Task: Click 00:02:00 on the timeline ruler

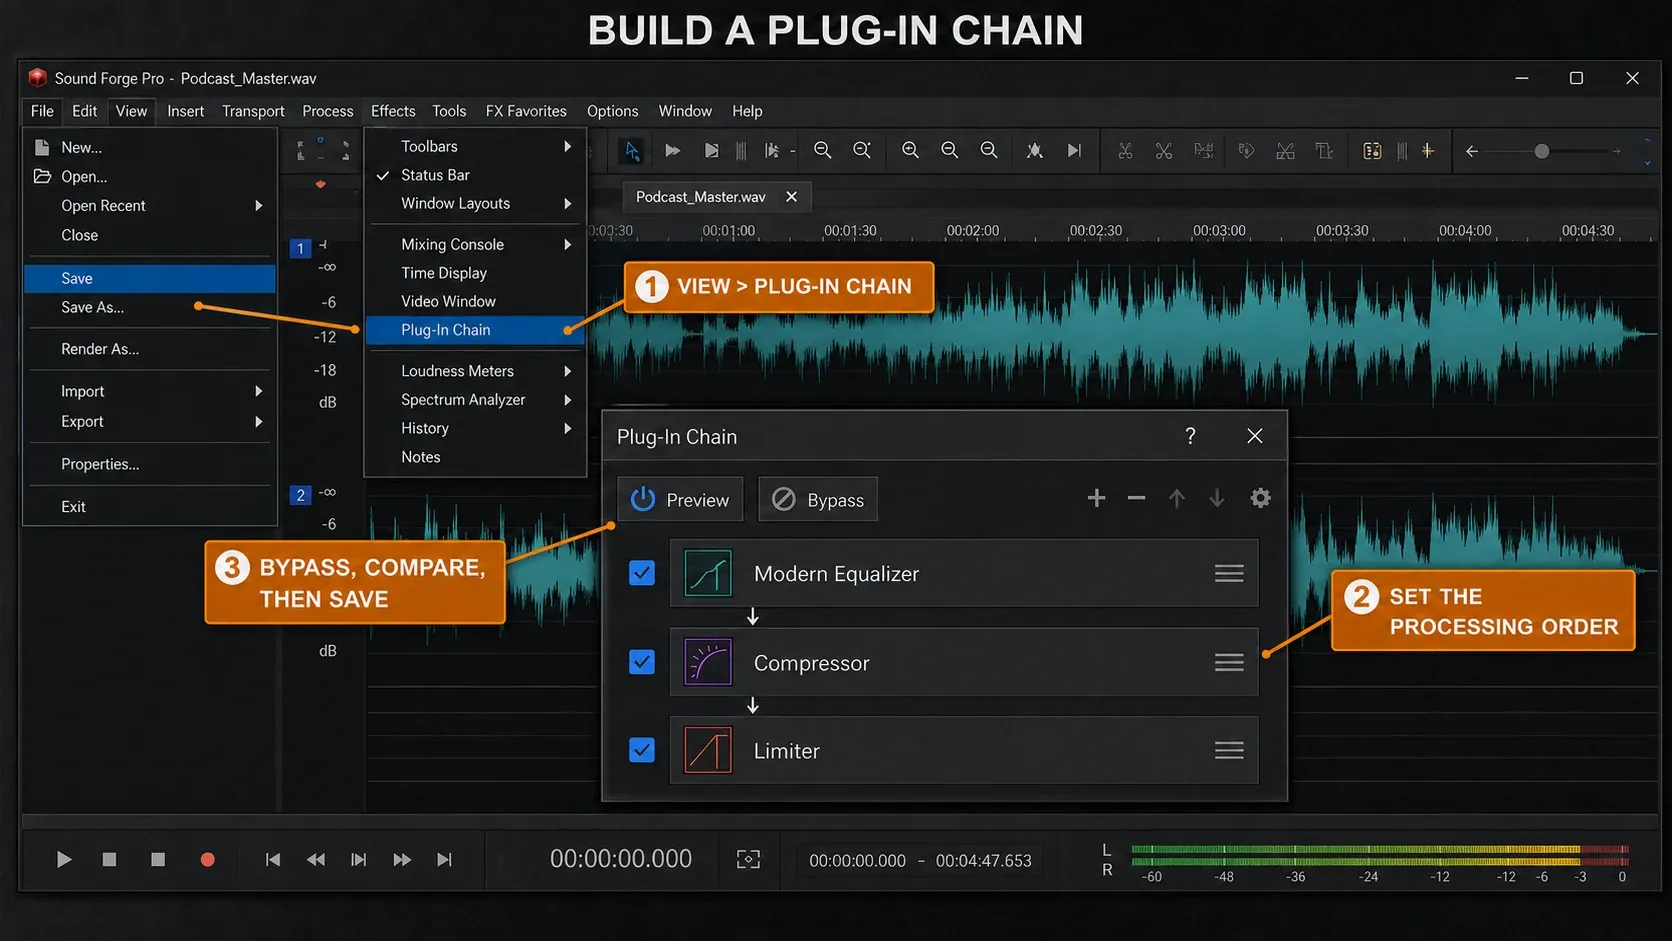Action: (973, 231)
